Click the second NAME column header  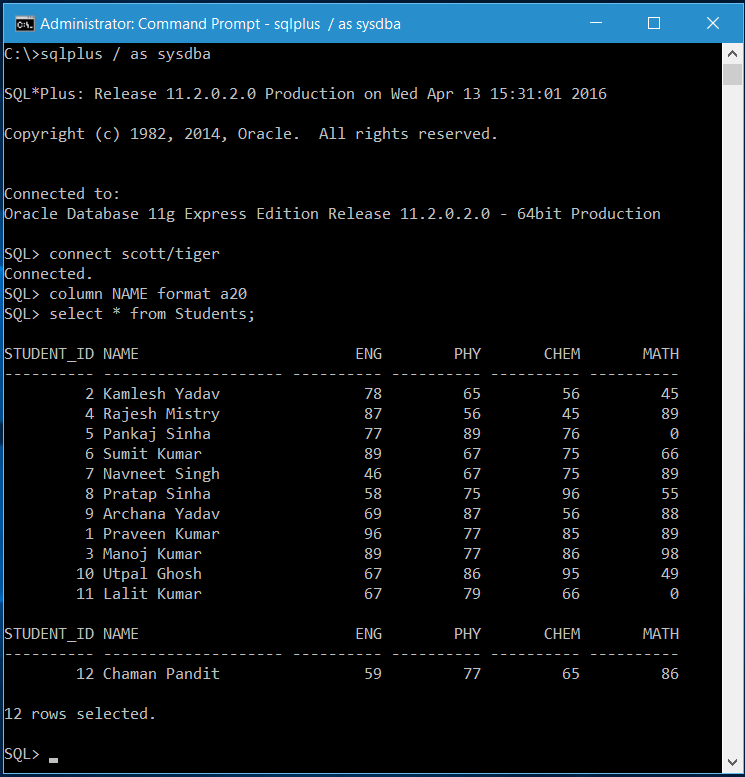(121, 634)
